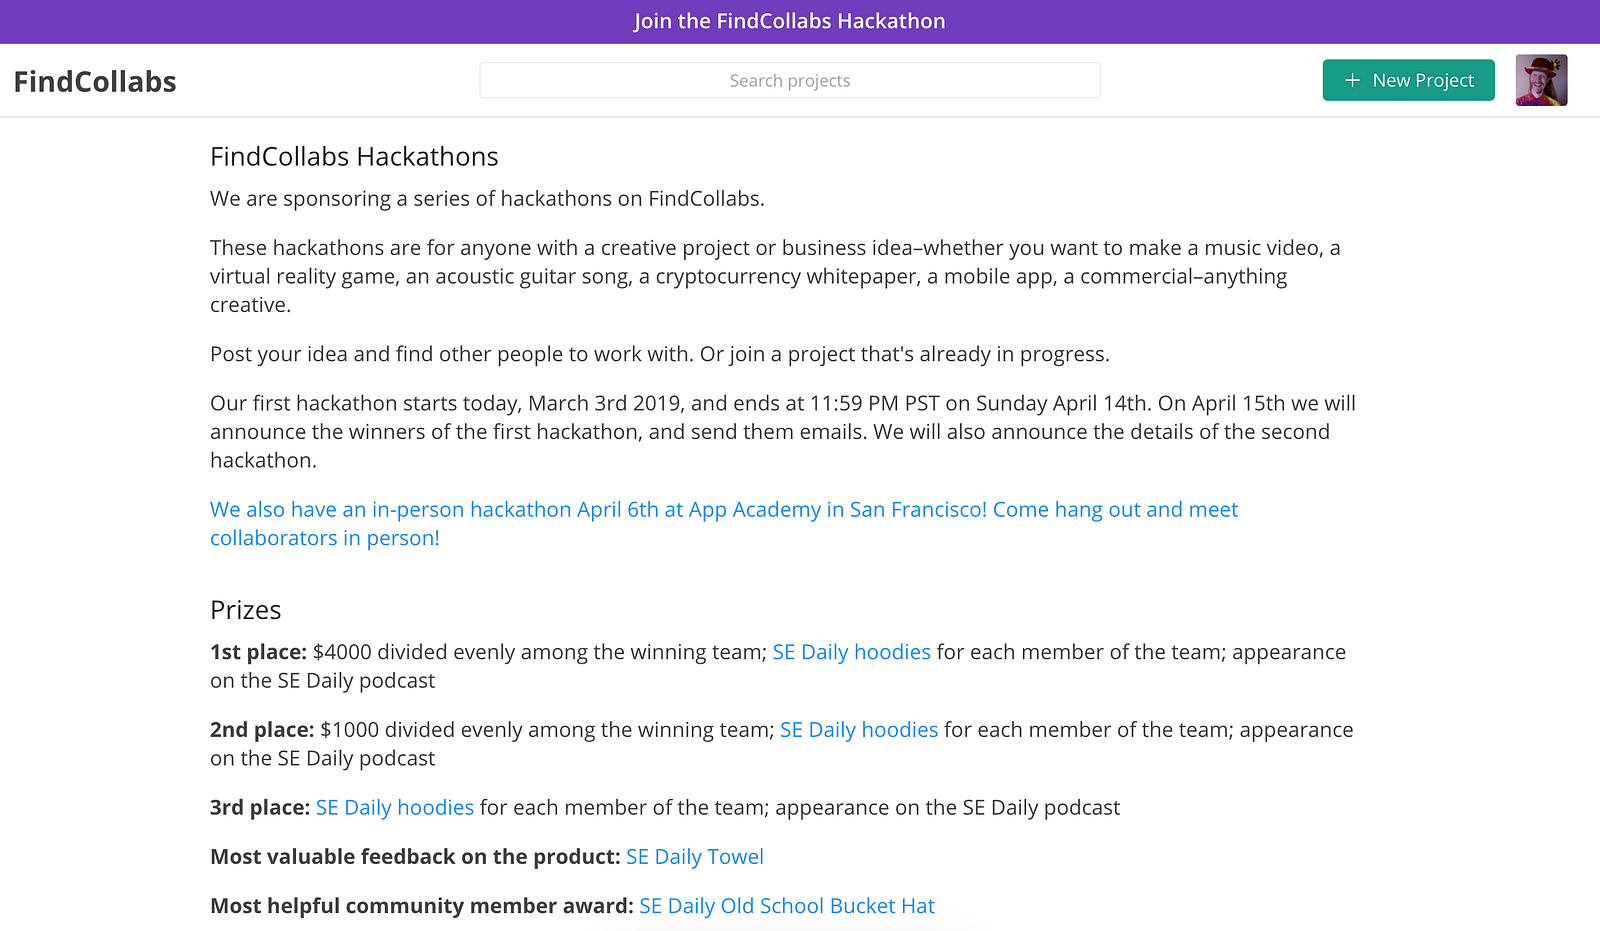The height and width of the screenshot is (931, 1600).
Task: Open SE Daily hoodies link in 3rd place
Action: 395,808
